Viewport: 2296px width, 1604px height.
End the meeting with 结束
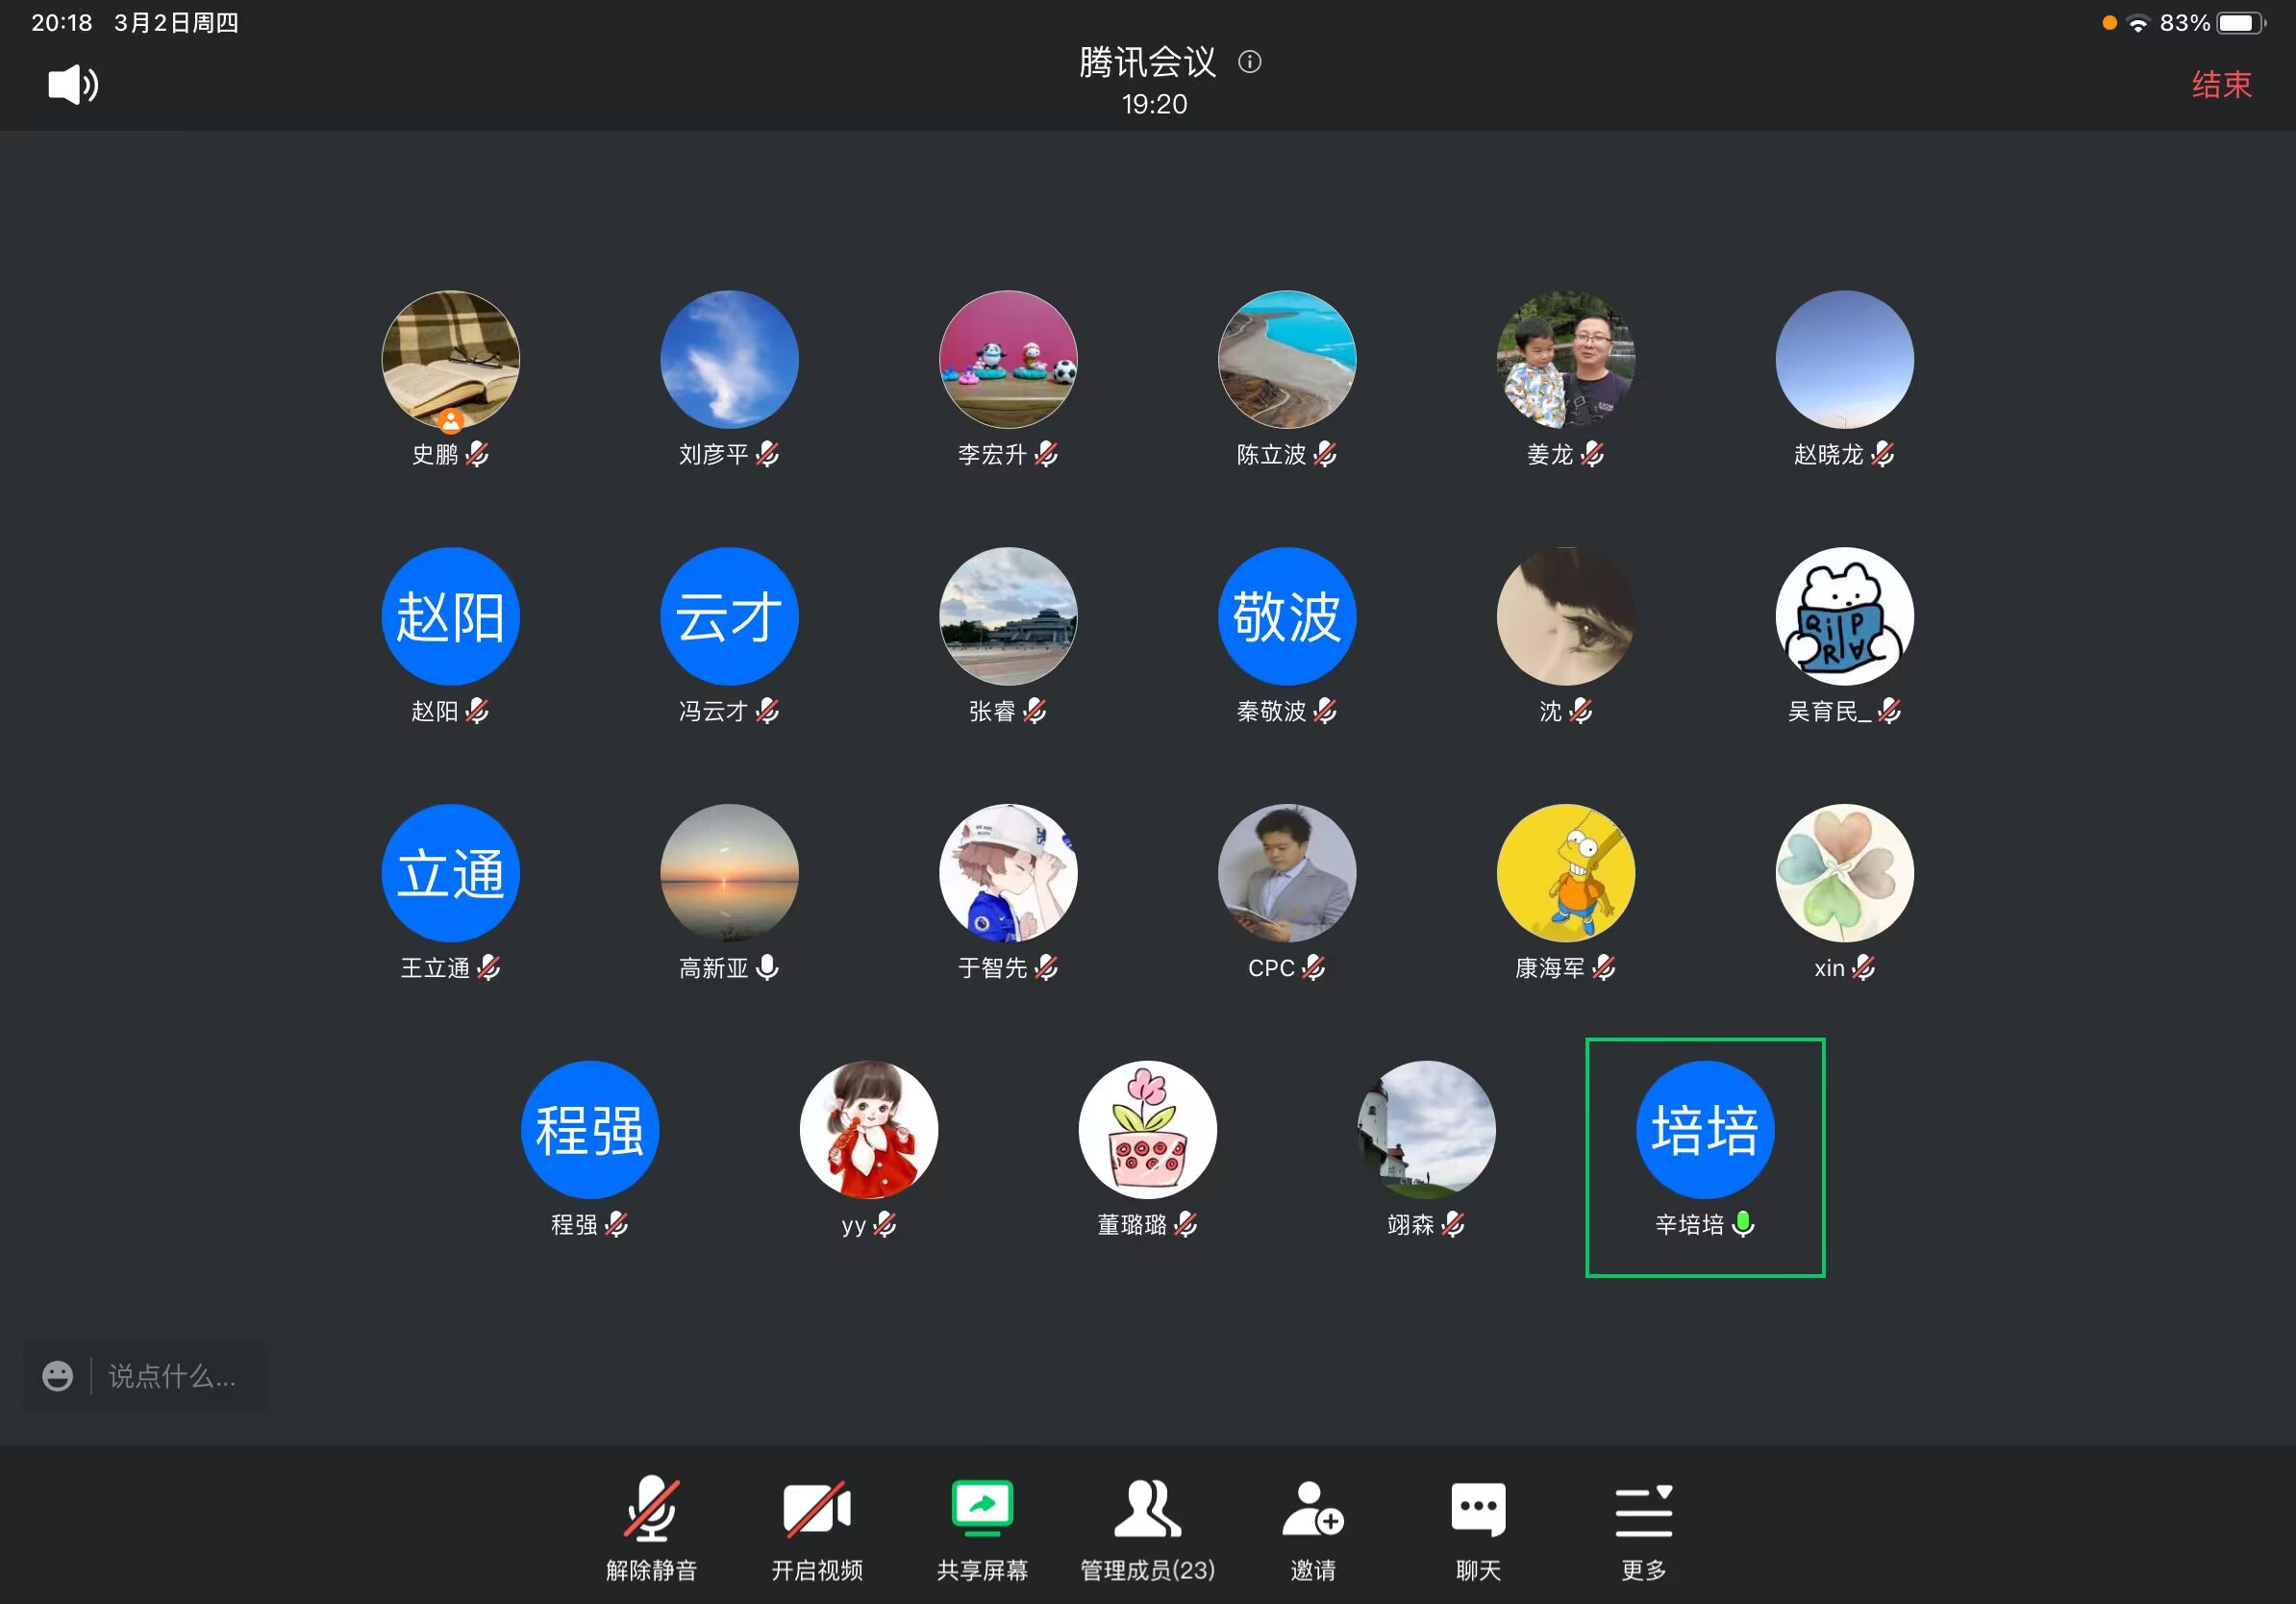tap(2221, 85)
